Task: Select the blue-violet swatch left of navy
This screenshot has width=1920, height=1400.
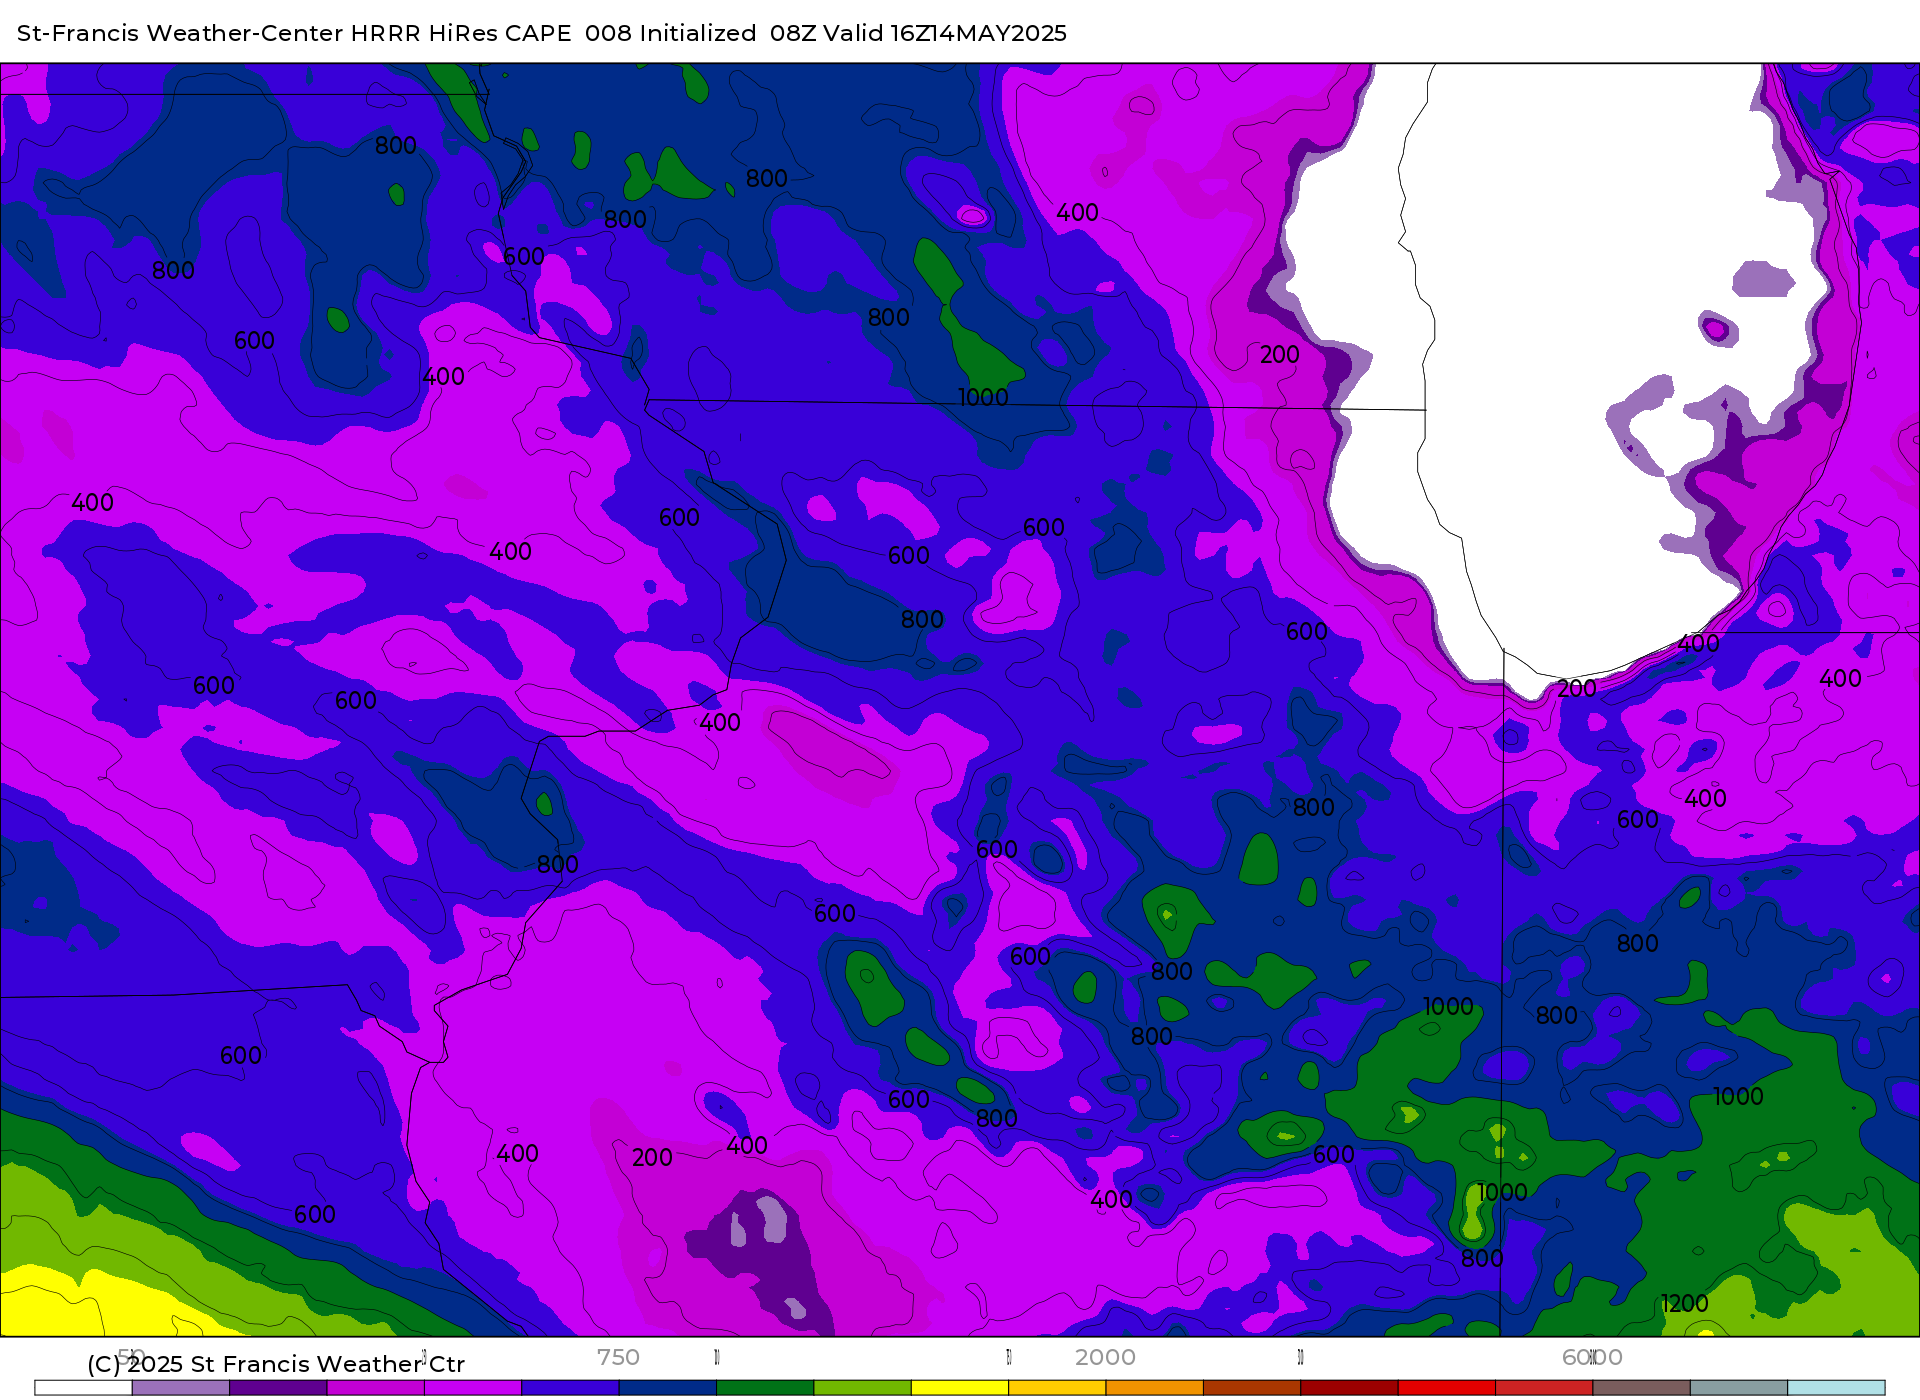Action: click(x=570, y=1387)
